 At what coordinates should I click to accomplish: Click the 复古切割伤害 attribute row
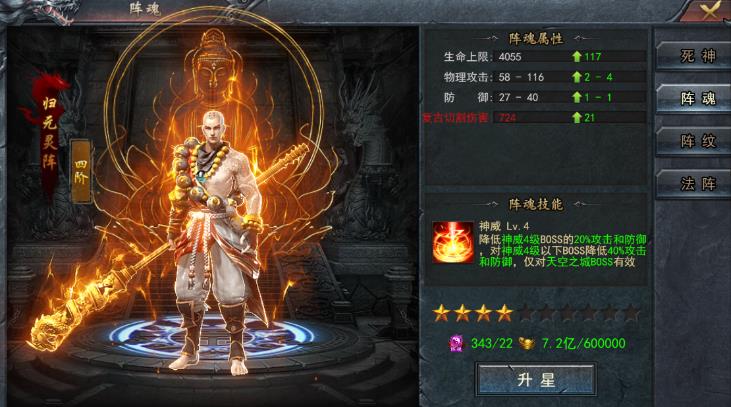534,117
